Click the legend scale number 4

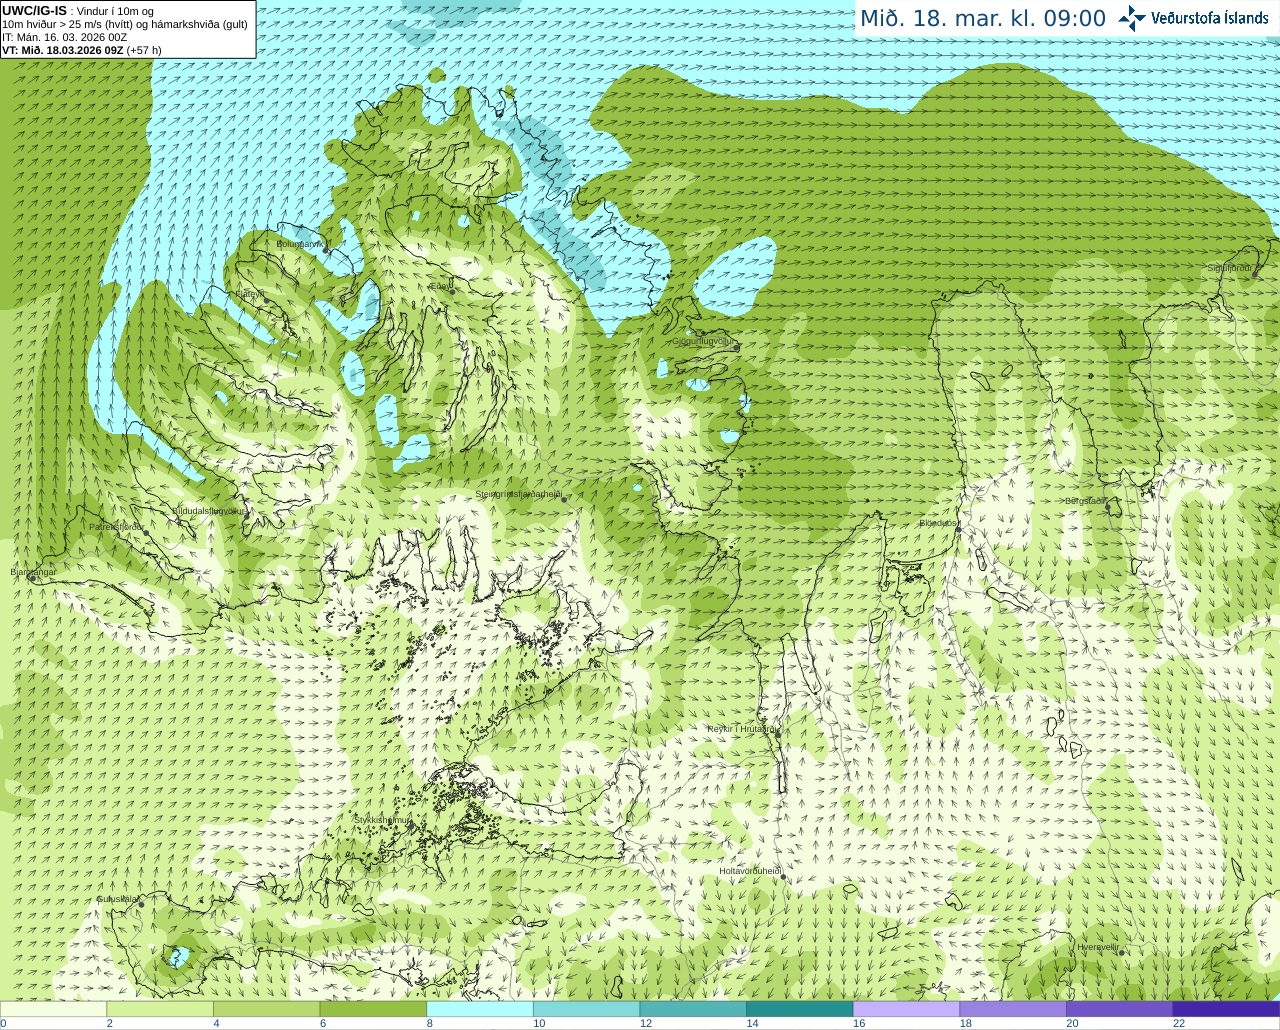click(x=216, y=1023)
